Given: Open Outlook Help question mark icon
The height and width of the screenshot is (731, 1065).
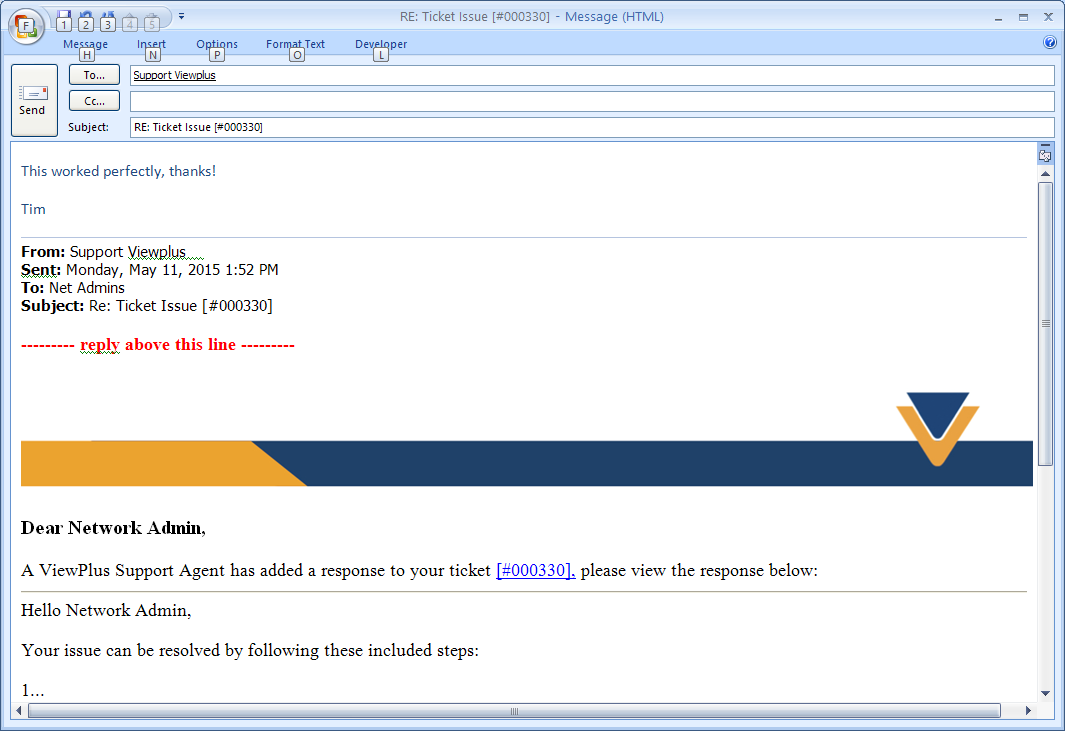Looking at the screenshot, I should point(1049,43).
